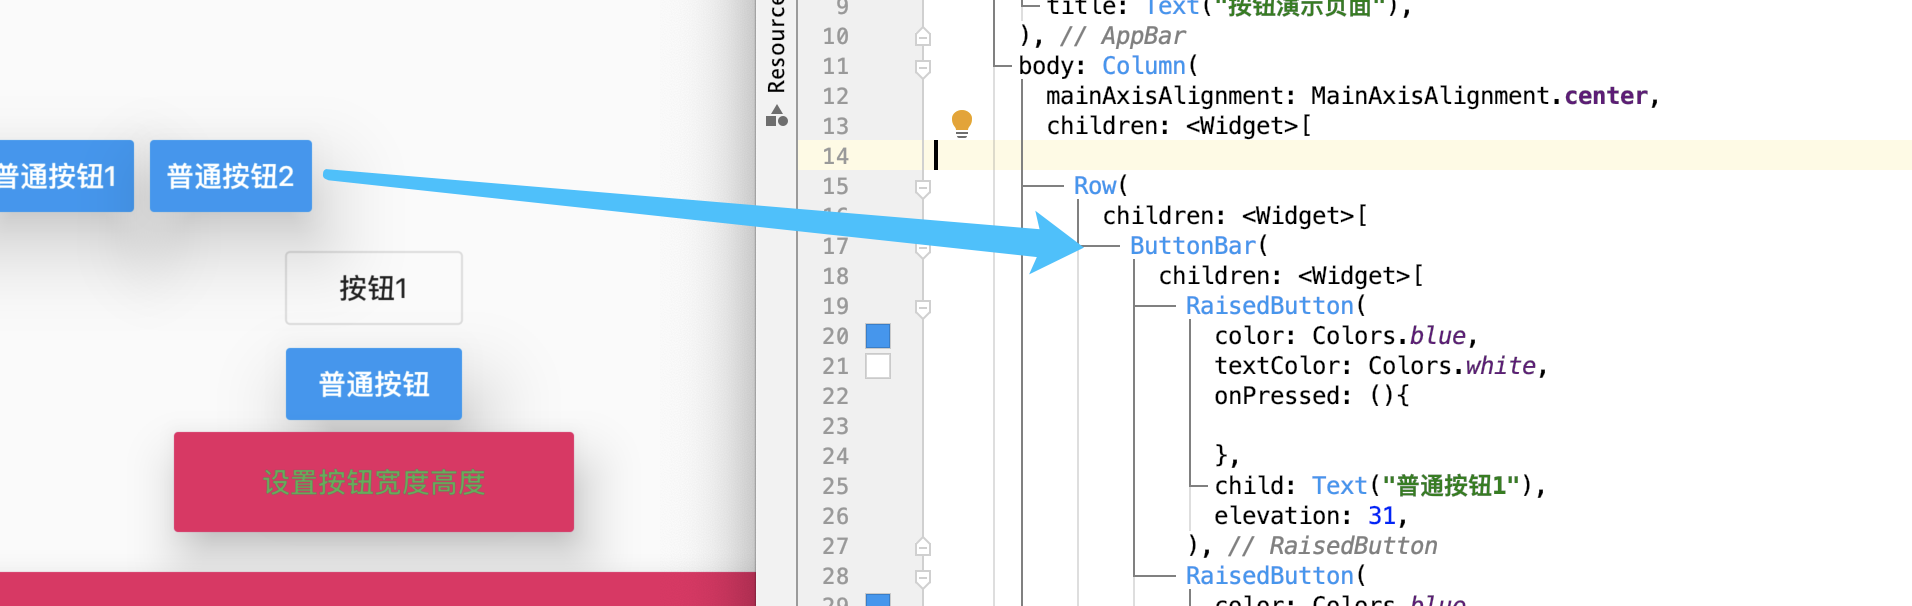Click the Resource Manager shapes icon
This screenshot has height=606, width=1912.
click(777, 116)
